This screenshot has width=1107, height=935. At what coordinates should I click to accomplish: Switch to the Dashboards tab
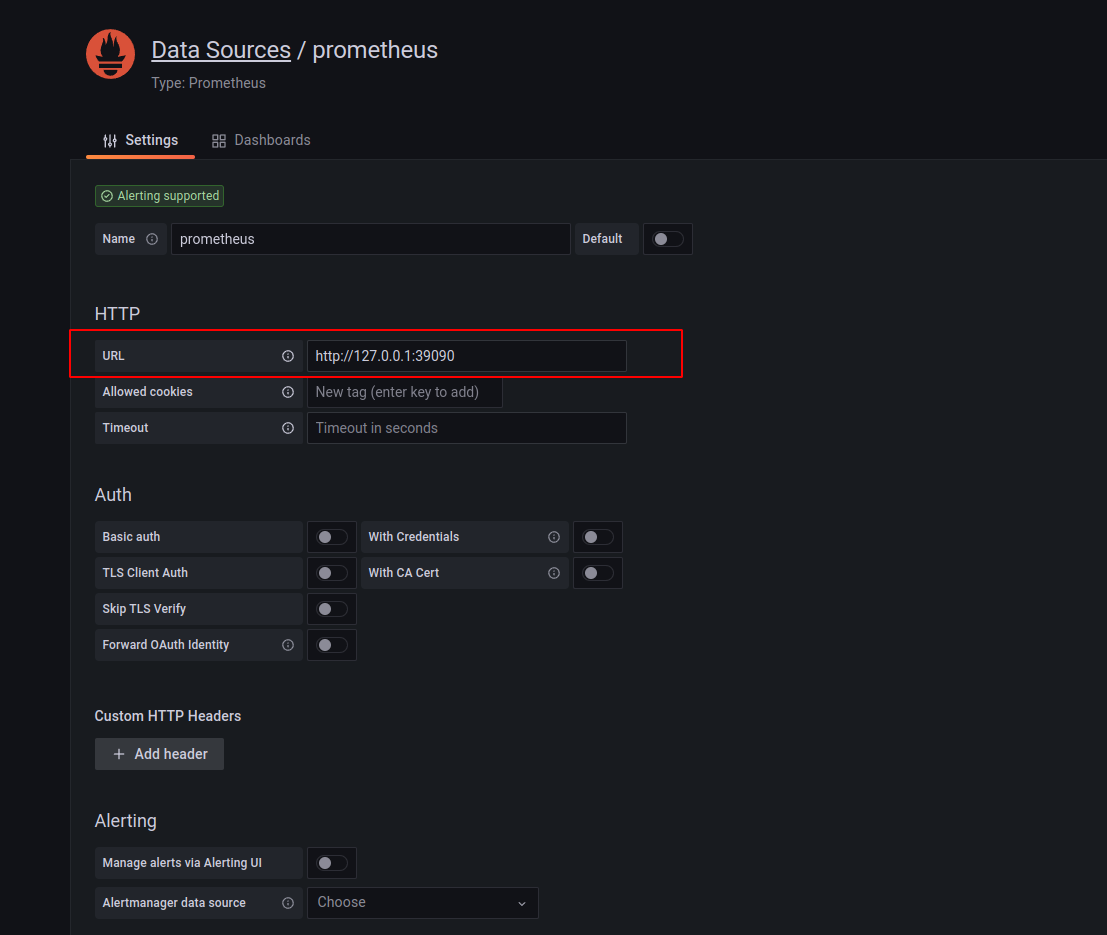(x=261, y=140)
